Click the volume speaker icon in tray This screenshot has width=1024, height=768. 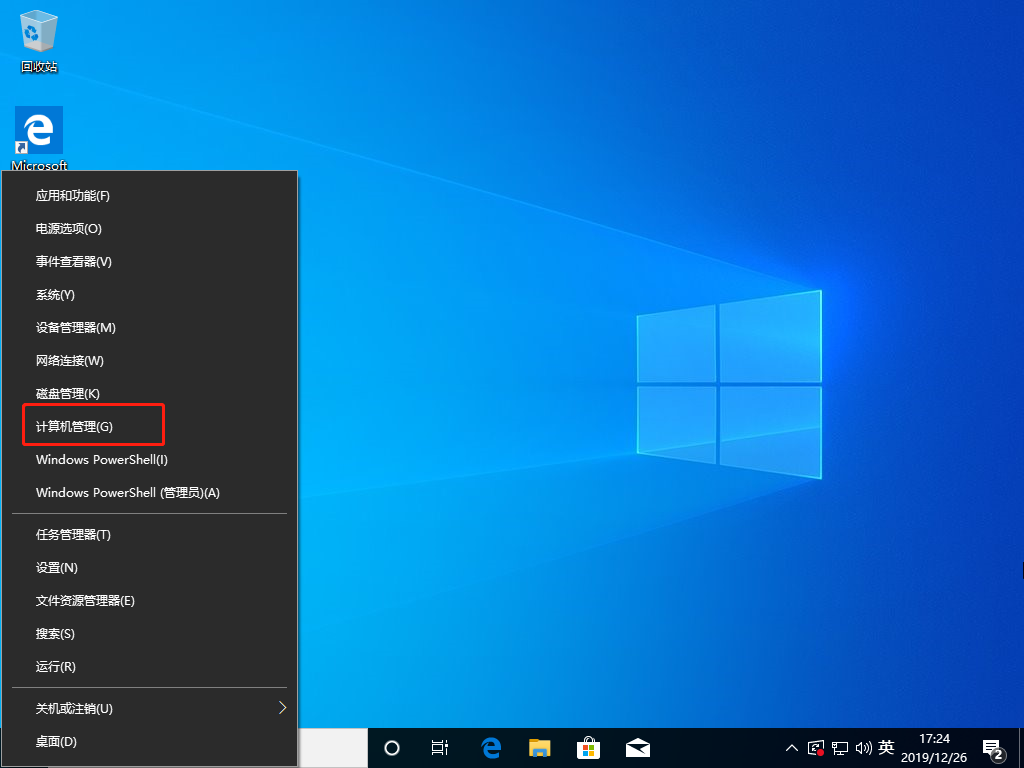click(x=865, y=748)
